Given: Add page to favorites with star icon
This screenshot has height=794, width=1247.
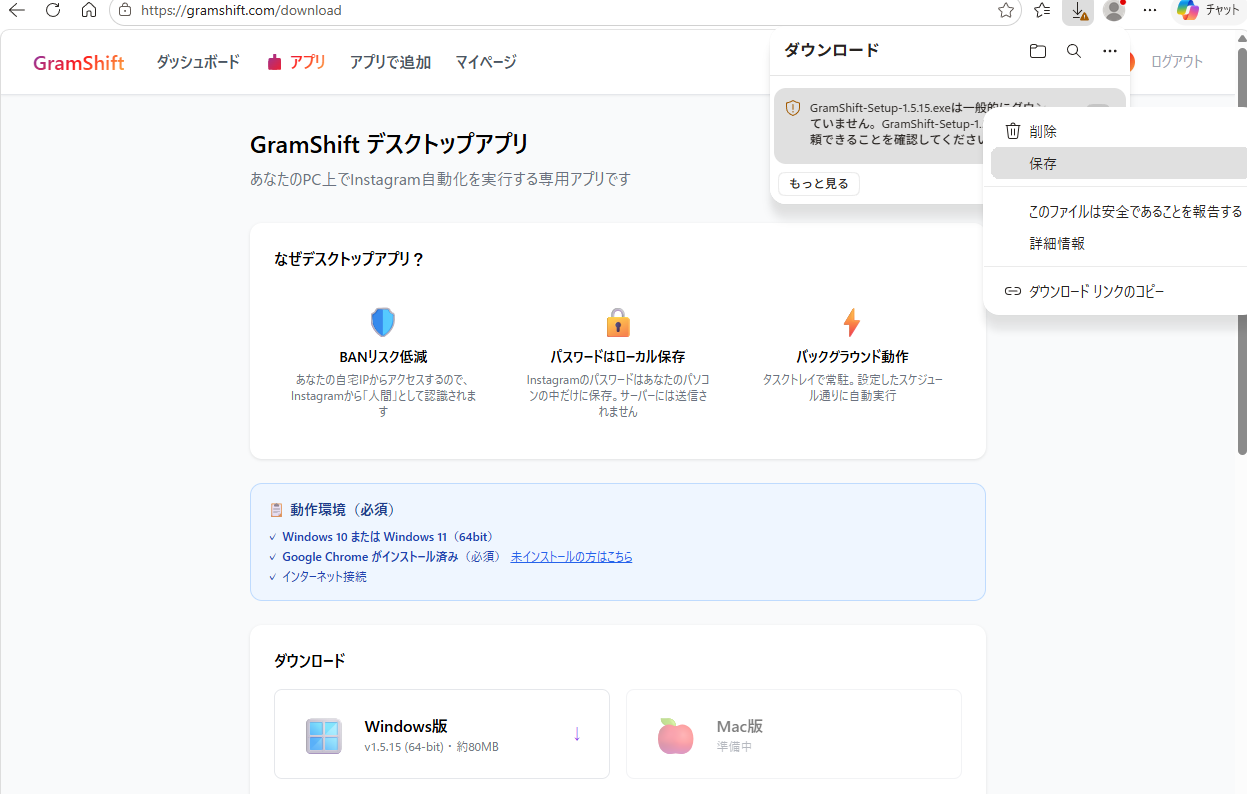Looking at the screenshot, I should (x=1006, y=10).
